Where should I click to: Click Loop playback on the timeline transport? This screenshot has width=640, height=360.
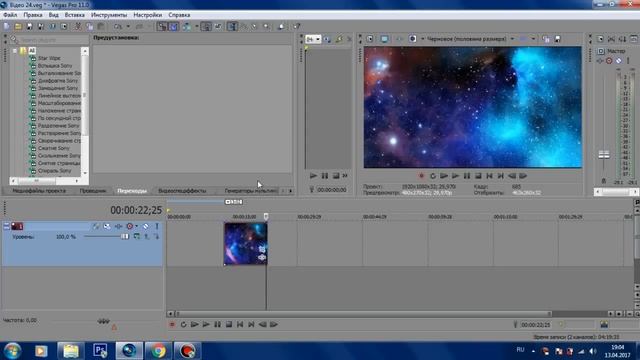(x=183, y=324)
